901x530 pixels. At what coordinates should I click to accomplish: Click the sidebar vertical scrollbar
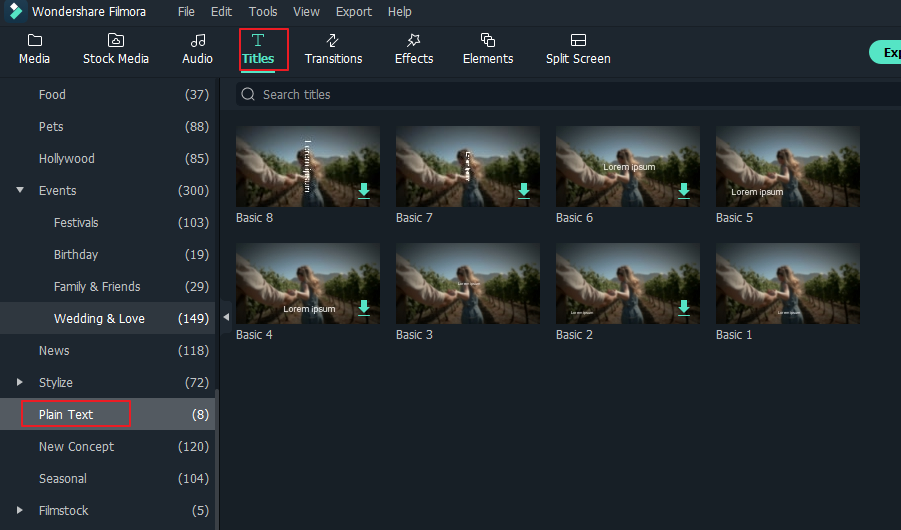(216, 450)
